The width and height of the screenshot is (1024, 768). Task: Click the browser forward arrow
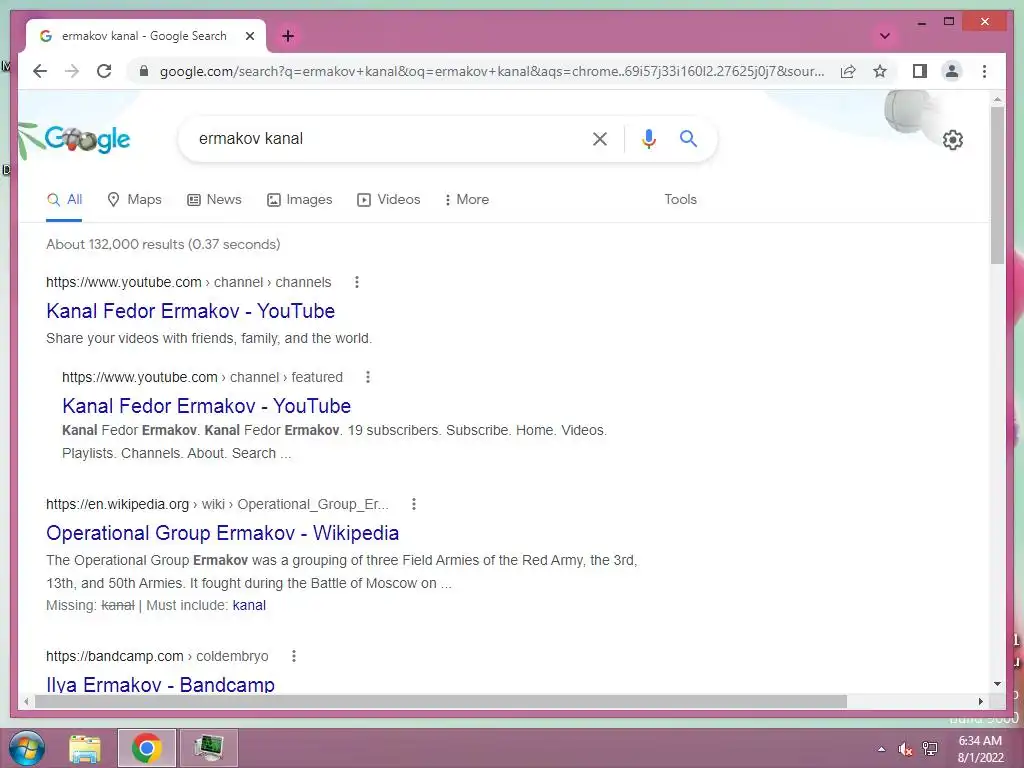(72, 71)
